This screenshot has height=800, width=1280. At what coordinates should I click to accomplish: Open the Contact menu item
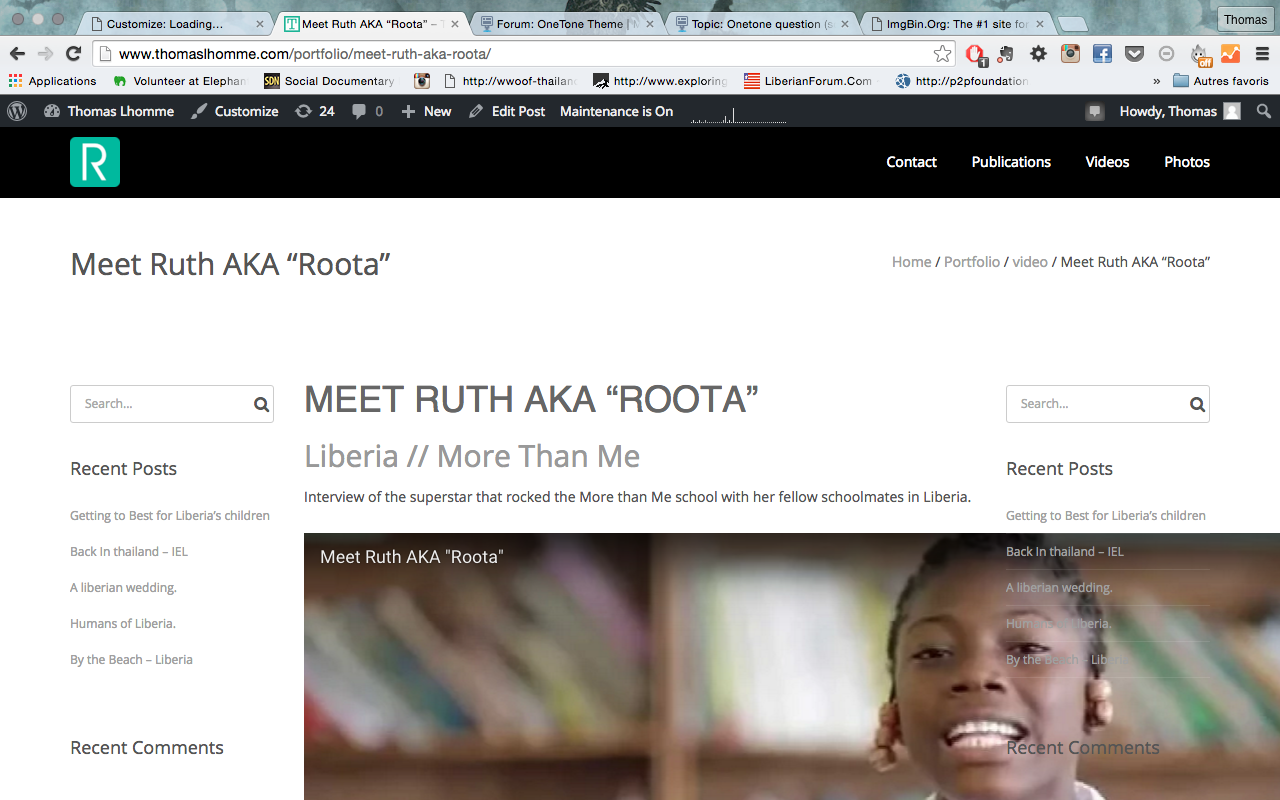tap(911, 162)
